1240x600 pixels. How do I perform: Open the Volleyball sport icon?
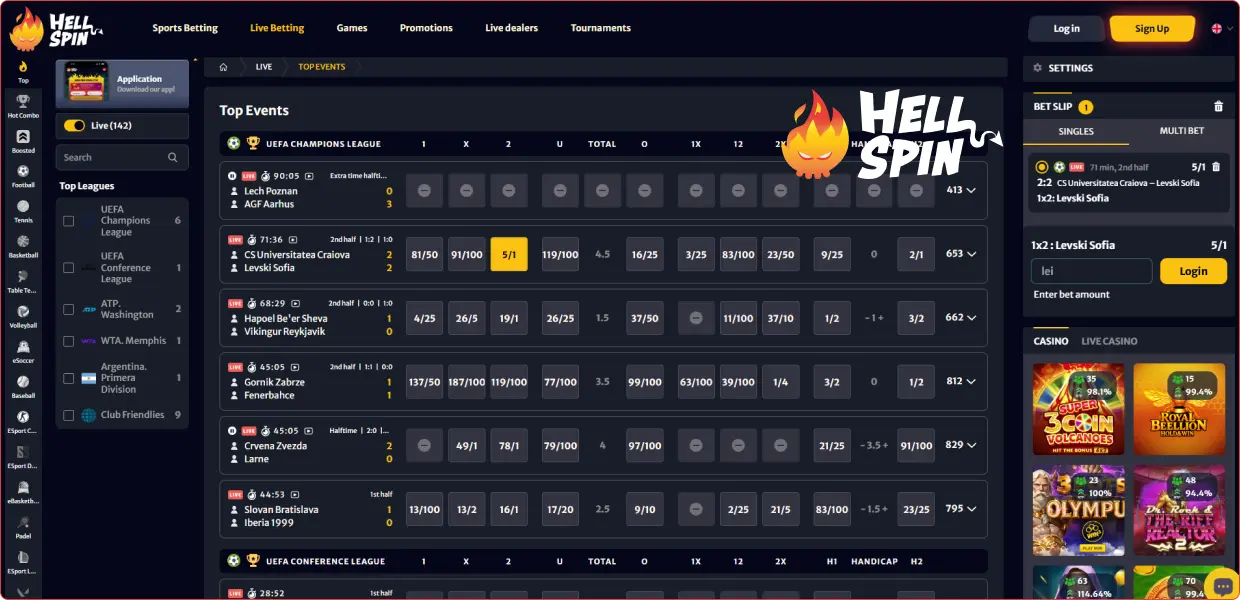click(23, 316)
